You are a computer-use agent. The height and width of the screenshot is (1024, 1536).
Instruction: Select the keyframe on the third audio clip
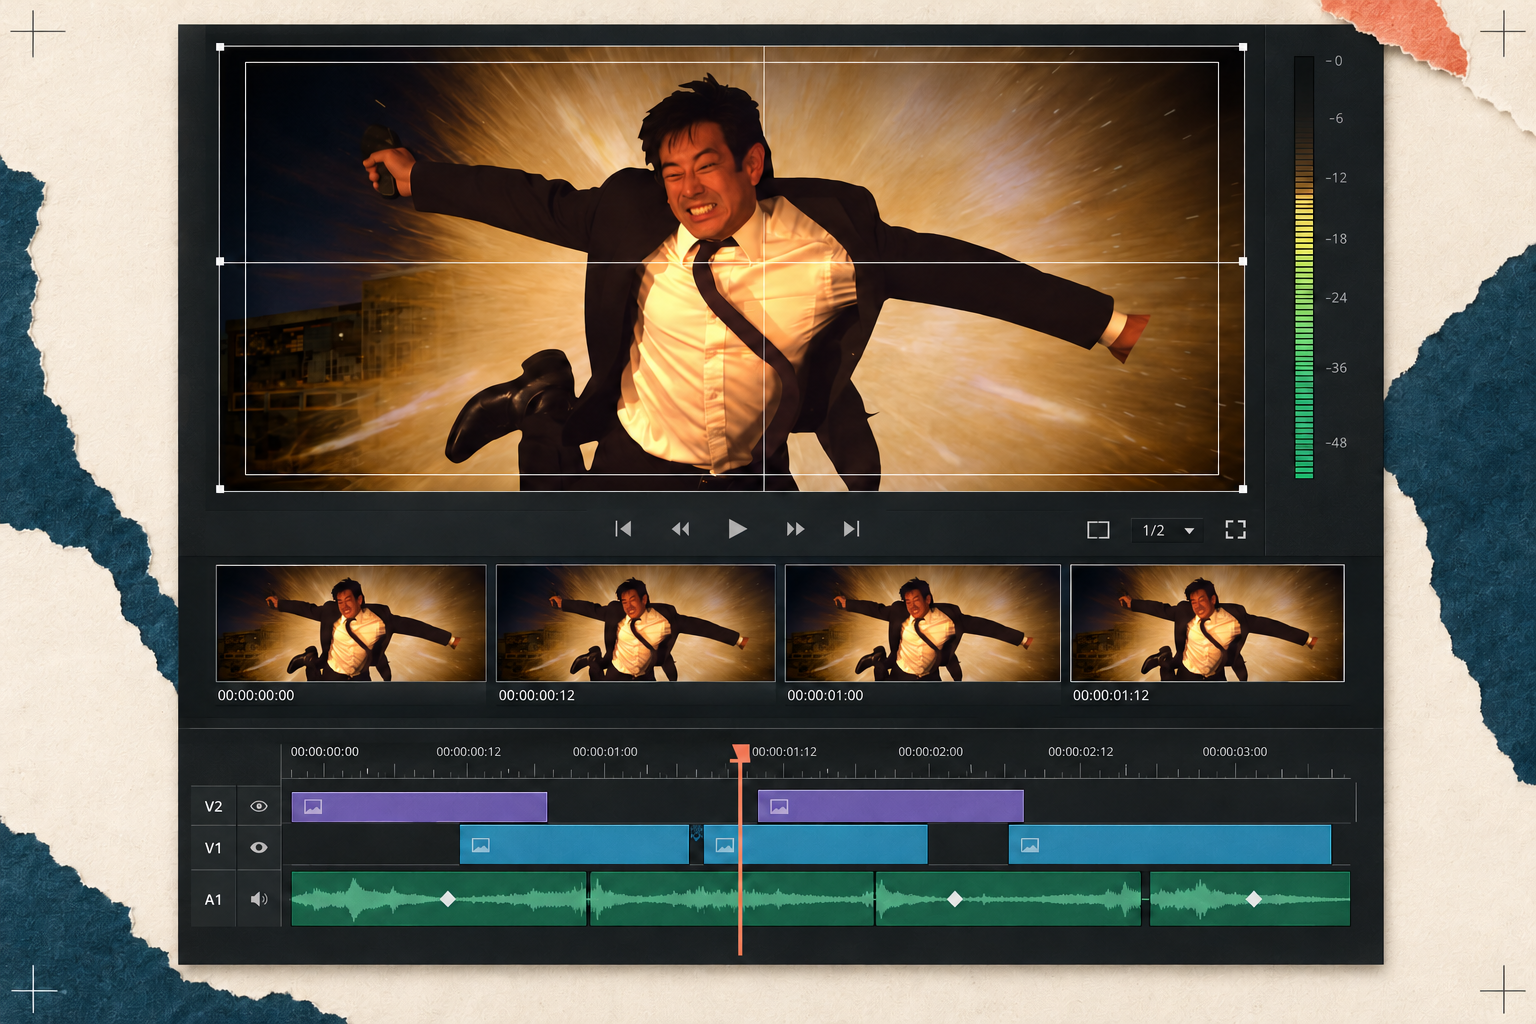(x=955, y=899)
